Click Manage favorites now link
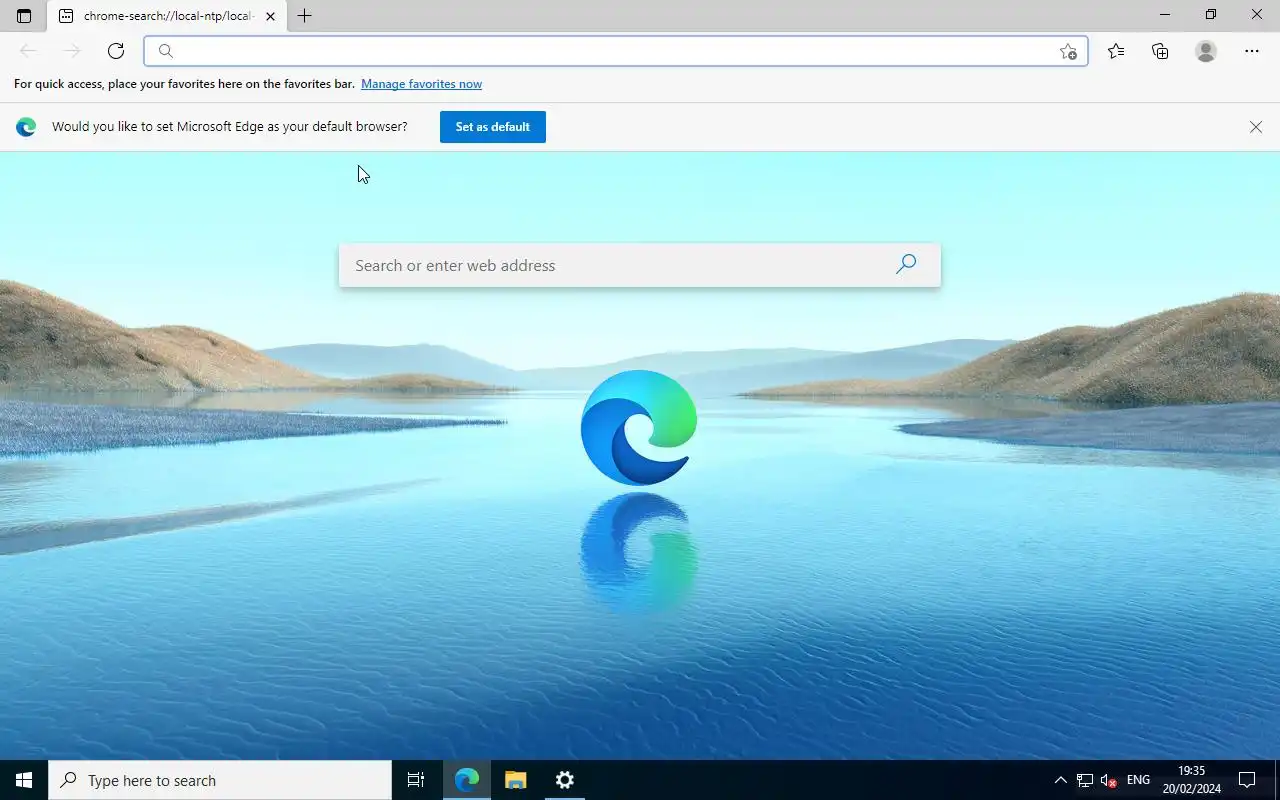This screenshot has height=800, width=1280. 421,84
